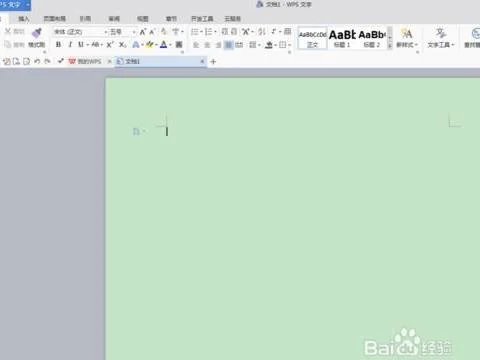480x360 pixels.
Task: Toggle bold formatting
Action: 58,44
